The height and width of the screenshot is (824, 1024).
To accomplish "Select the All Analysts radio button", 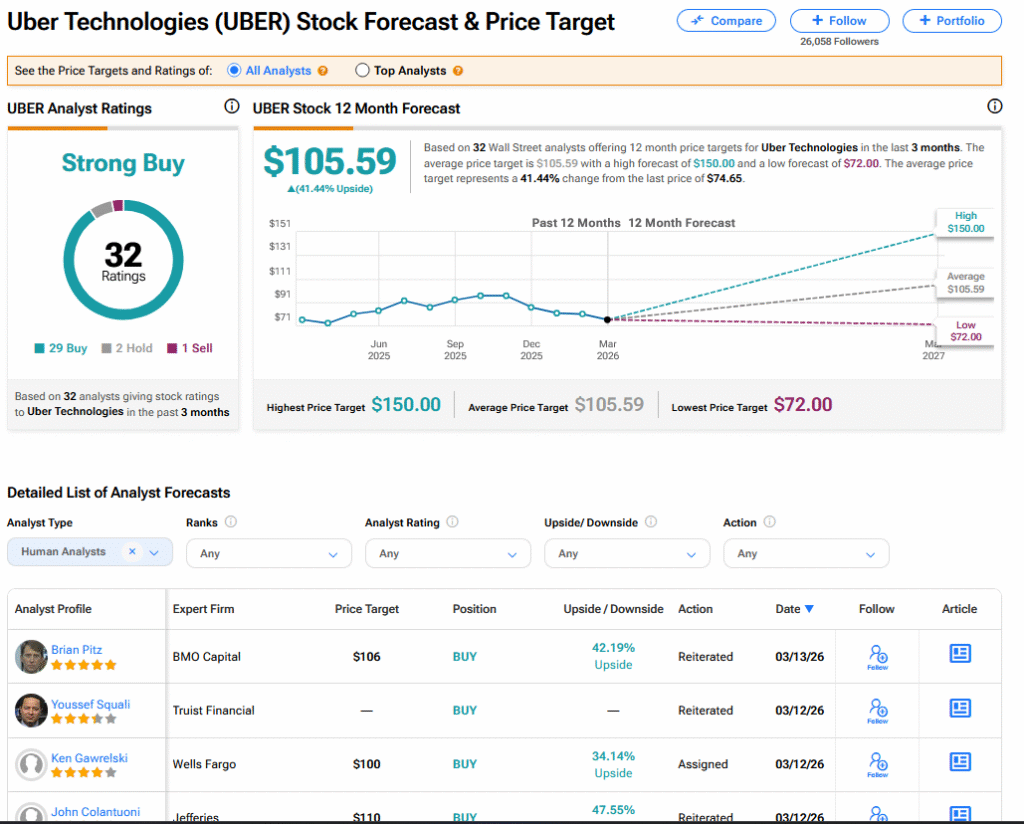I will [x=234, y=71].
